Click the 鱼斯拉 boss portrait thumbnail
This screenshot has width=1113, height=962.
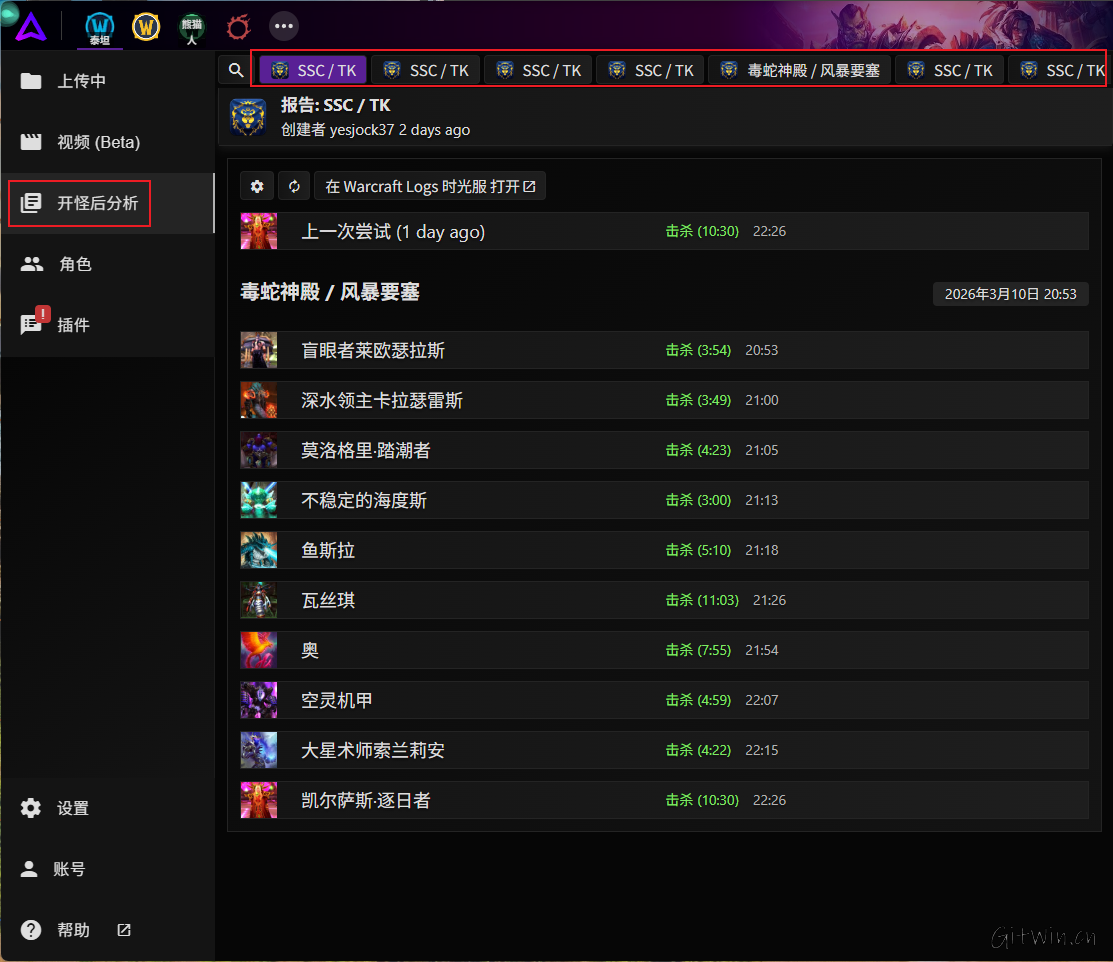(x=258, y=550)
